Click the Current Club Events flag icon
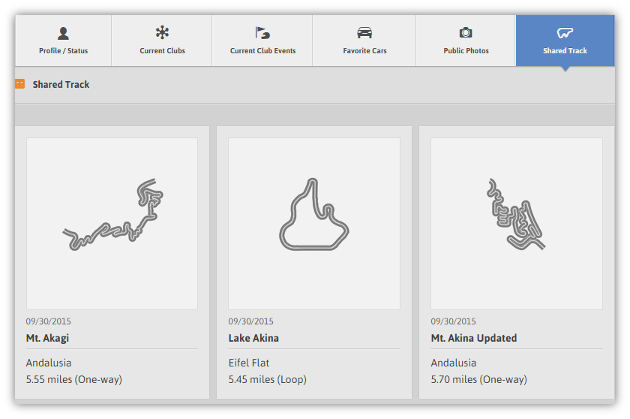This screenshot has width=630, height=419. (x=262, y=33)
